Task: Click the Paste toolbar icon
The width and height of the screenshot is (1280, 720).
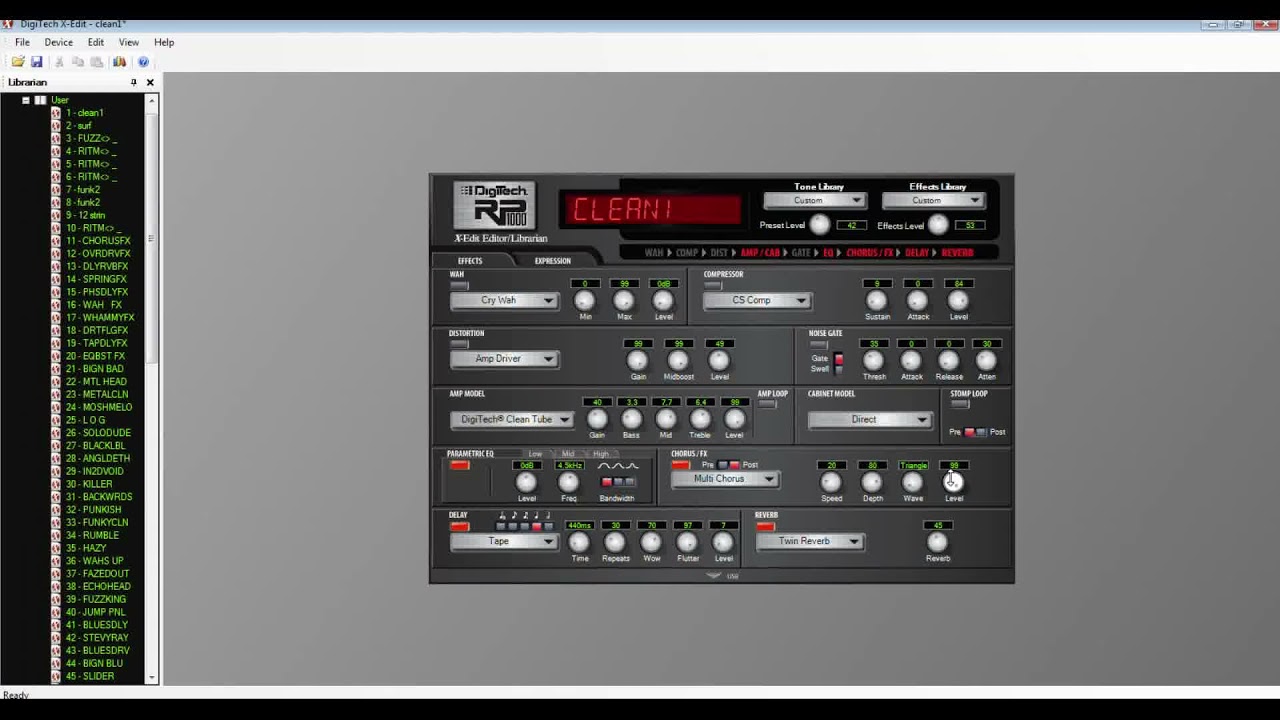Action: (x=97, y=62)
